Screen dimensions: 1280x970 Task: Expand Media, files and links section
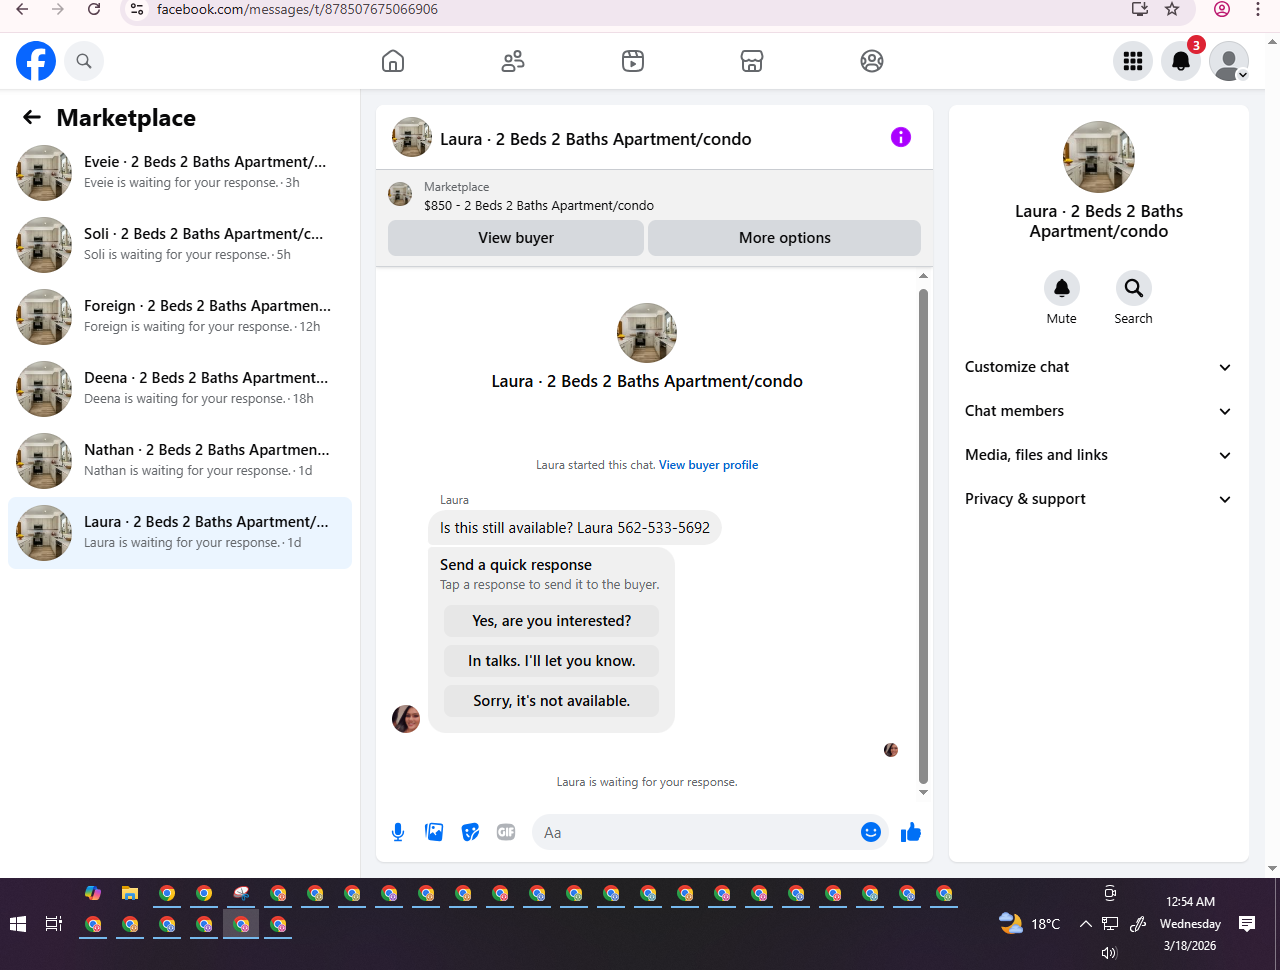tap(1099, 455)
